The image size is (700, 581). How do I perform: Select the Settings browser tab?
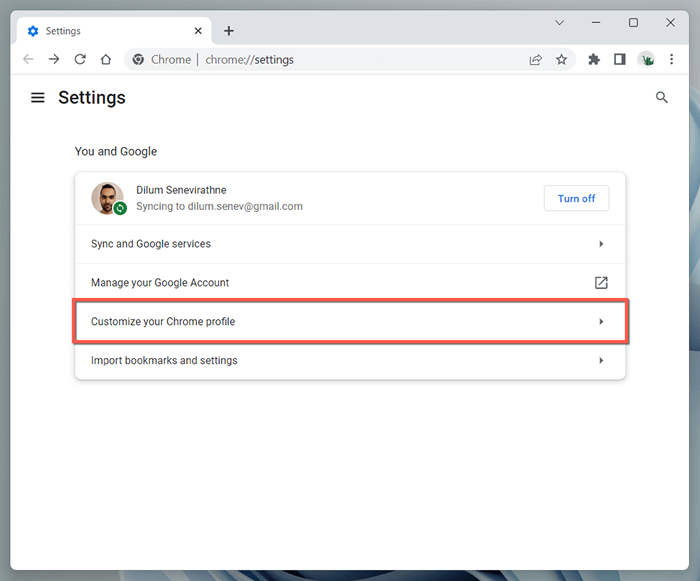[114, 31]
